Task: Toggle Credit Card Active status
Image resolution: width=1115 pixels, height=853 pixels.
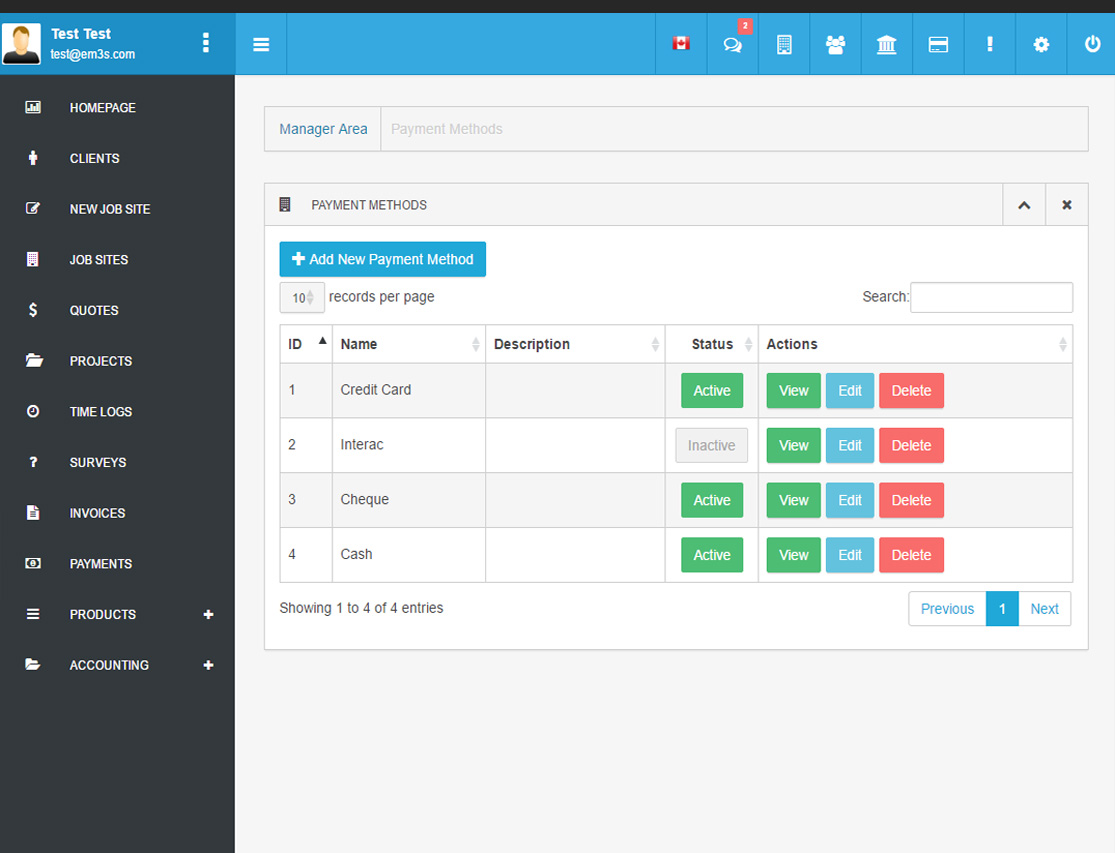Action: 712,390
